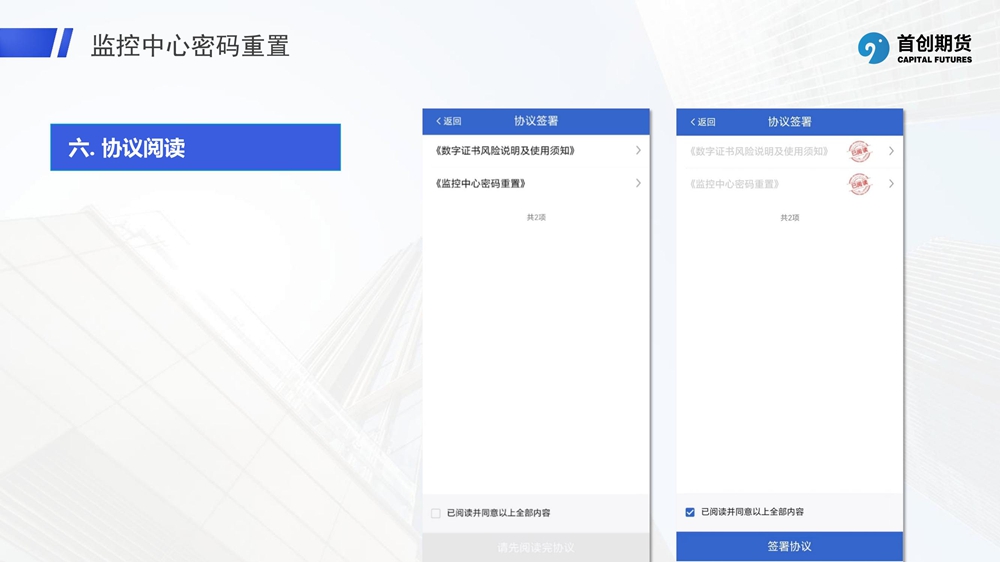Tap the back chevron on the already-read agreements screen
Viewport: 1000px width, 562px height.
tap(693, 122)
